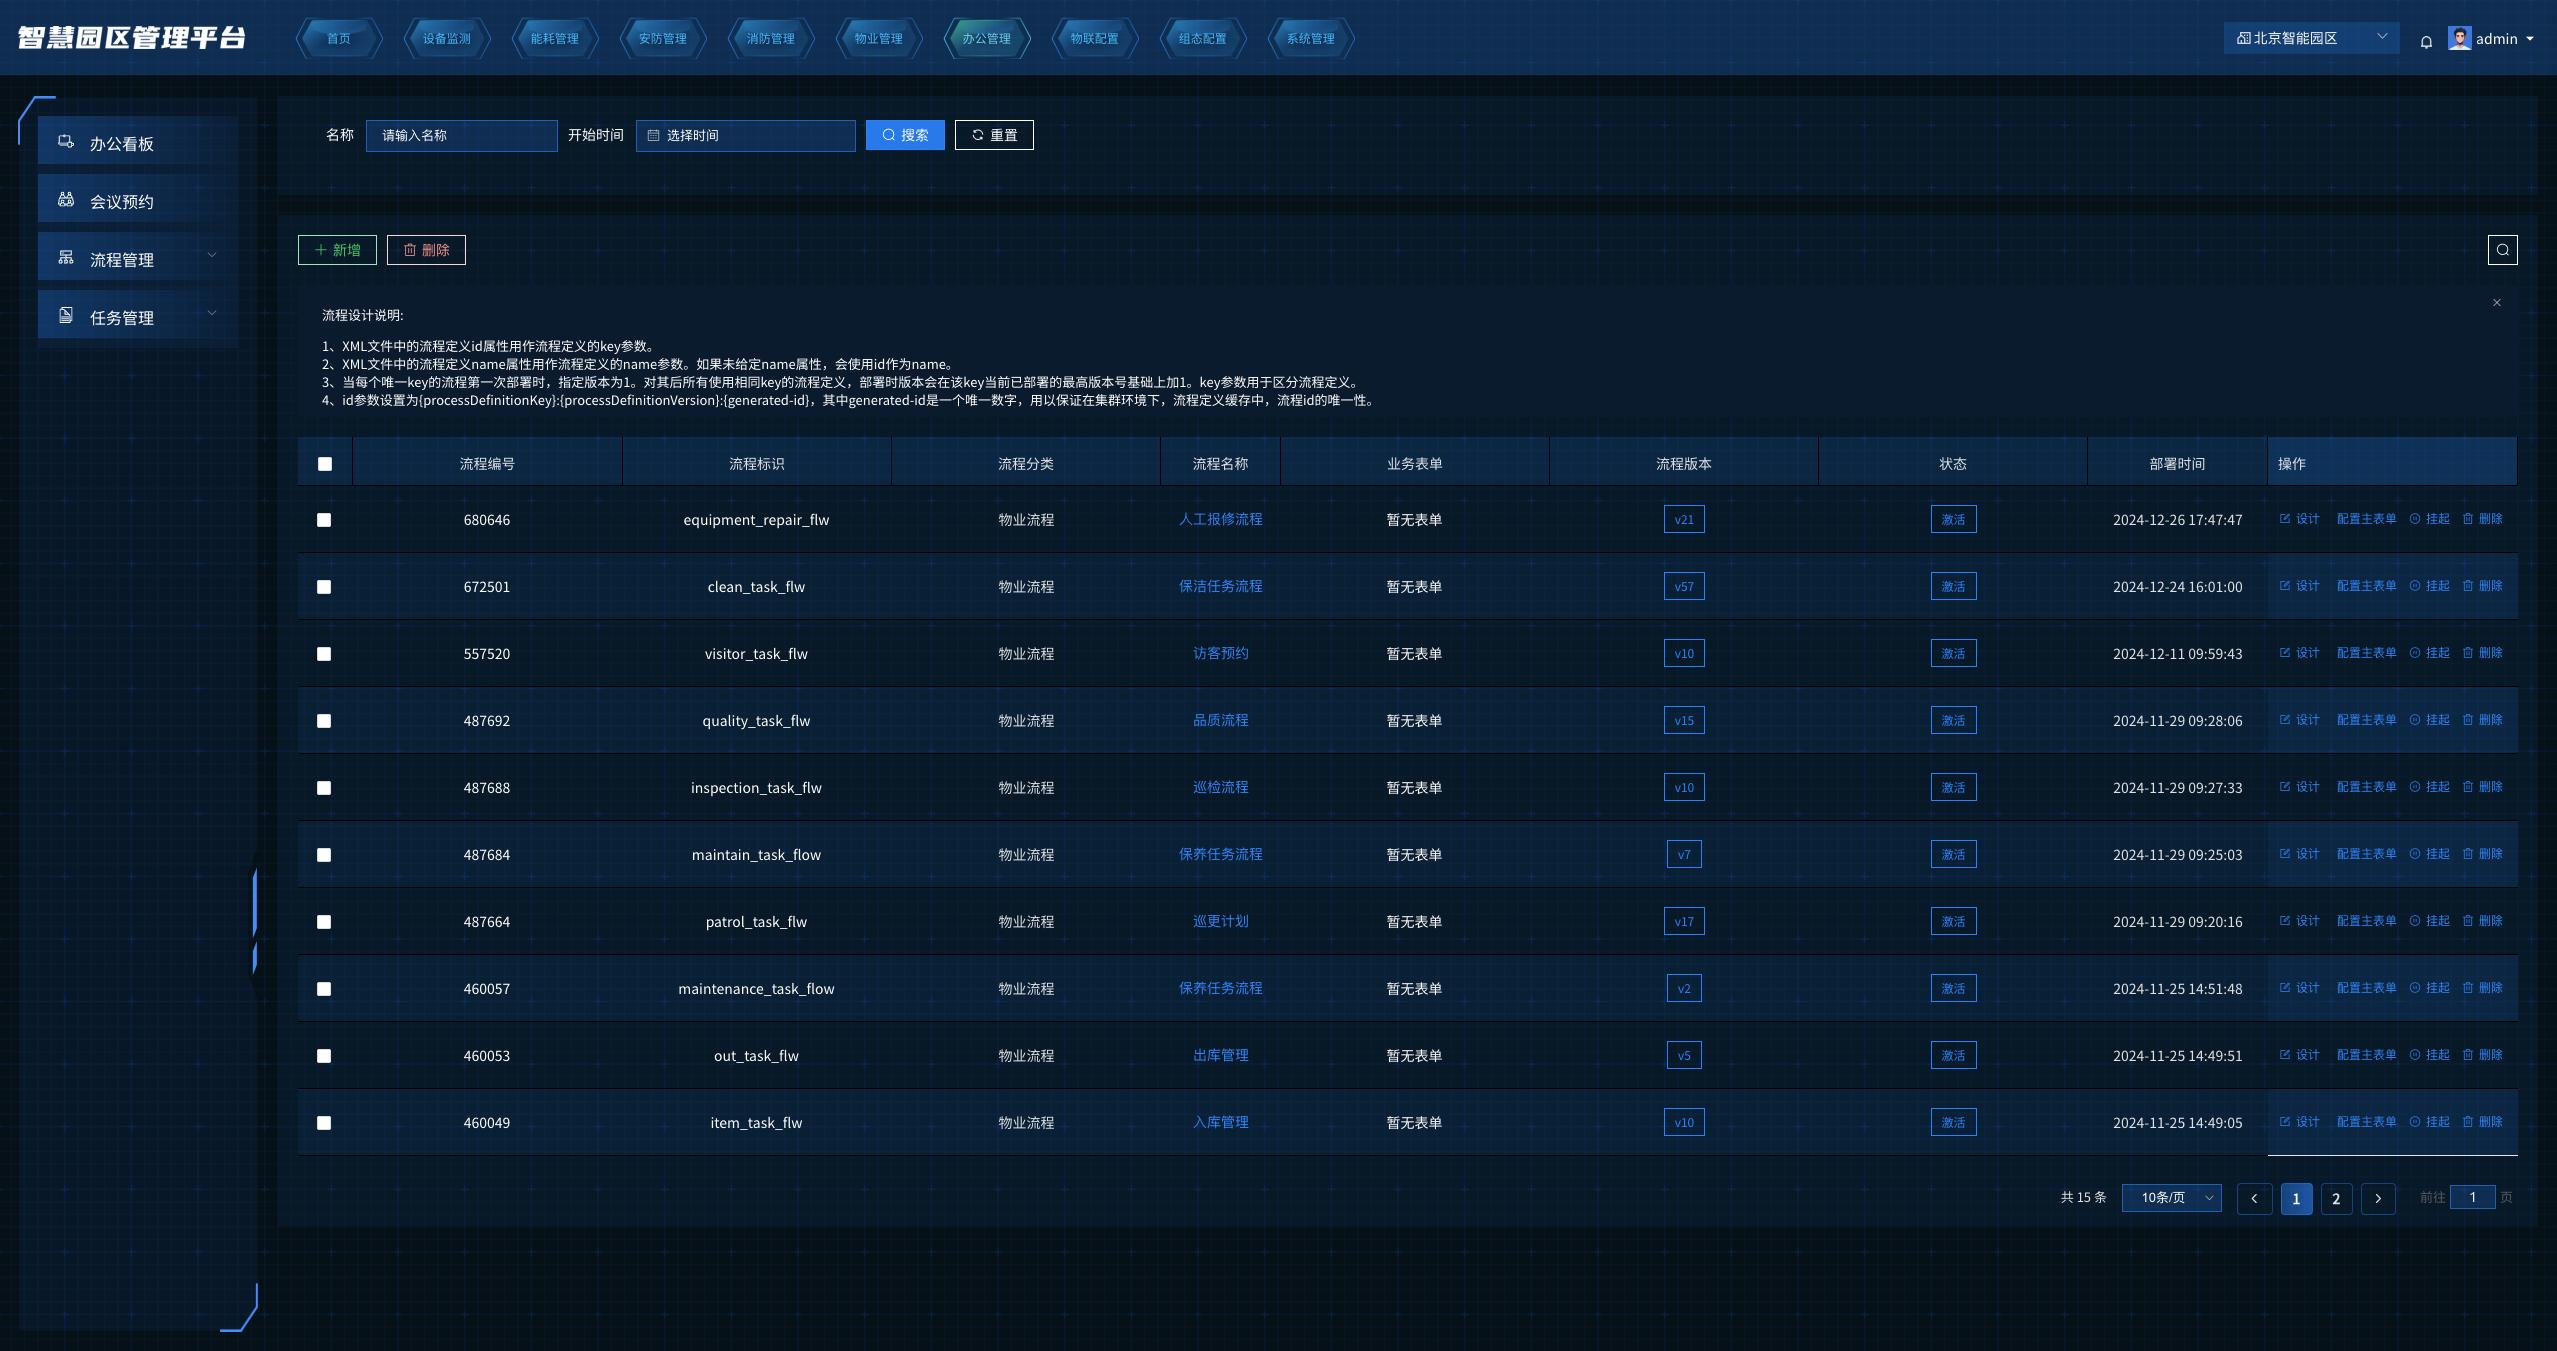
Task: Click the notification bell icon
Action: tap(2426, 41)
